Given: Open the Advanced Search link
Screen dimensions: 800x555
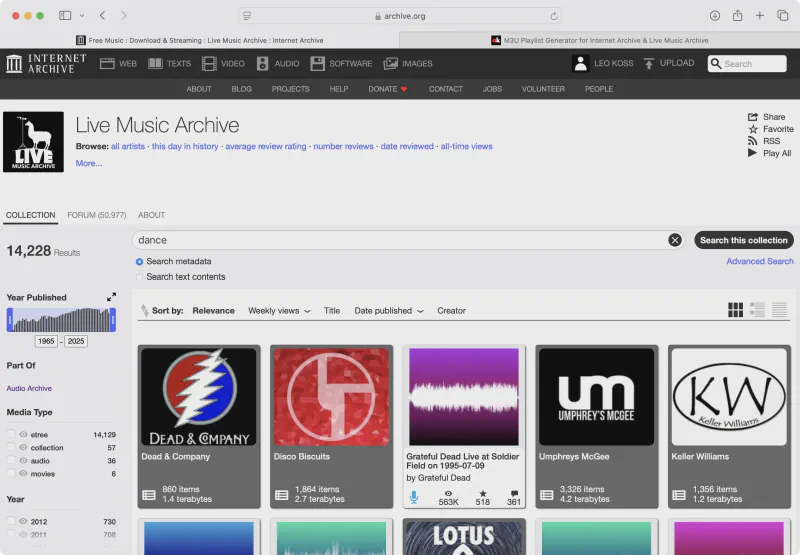Looking at the screenshot, I should tap(759, 261).
